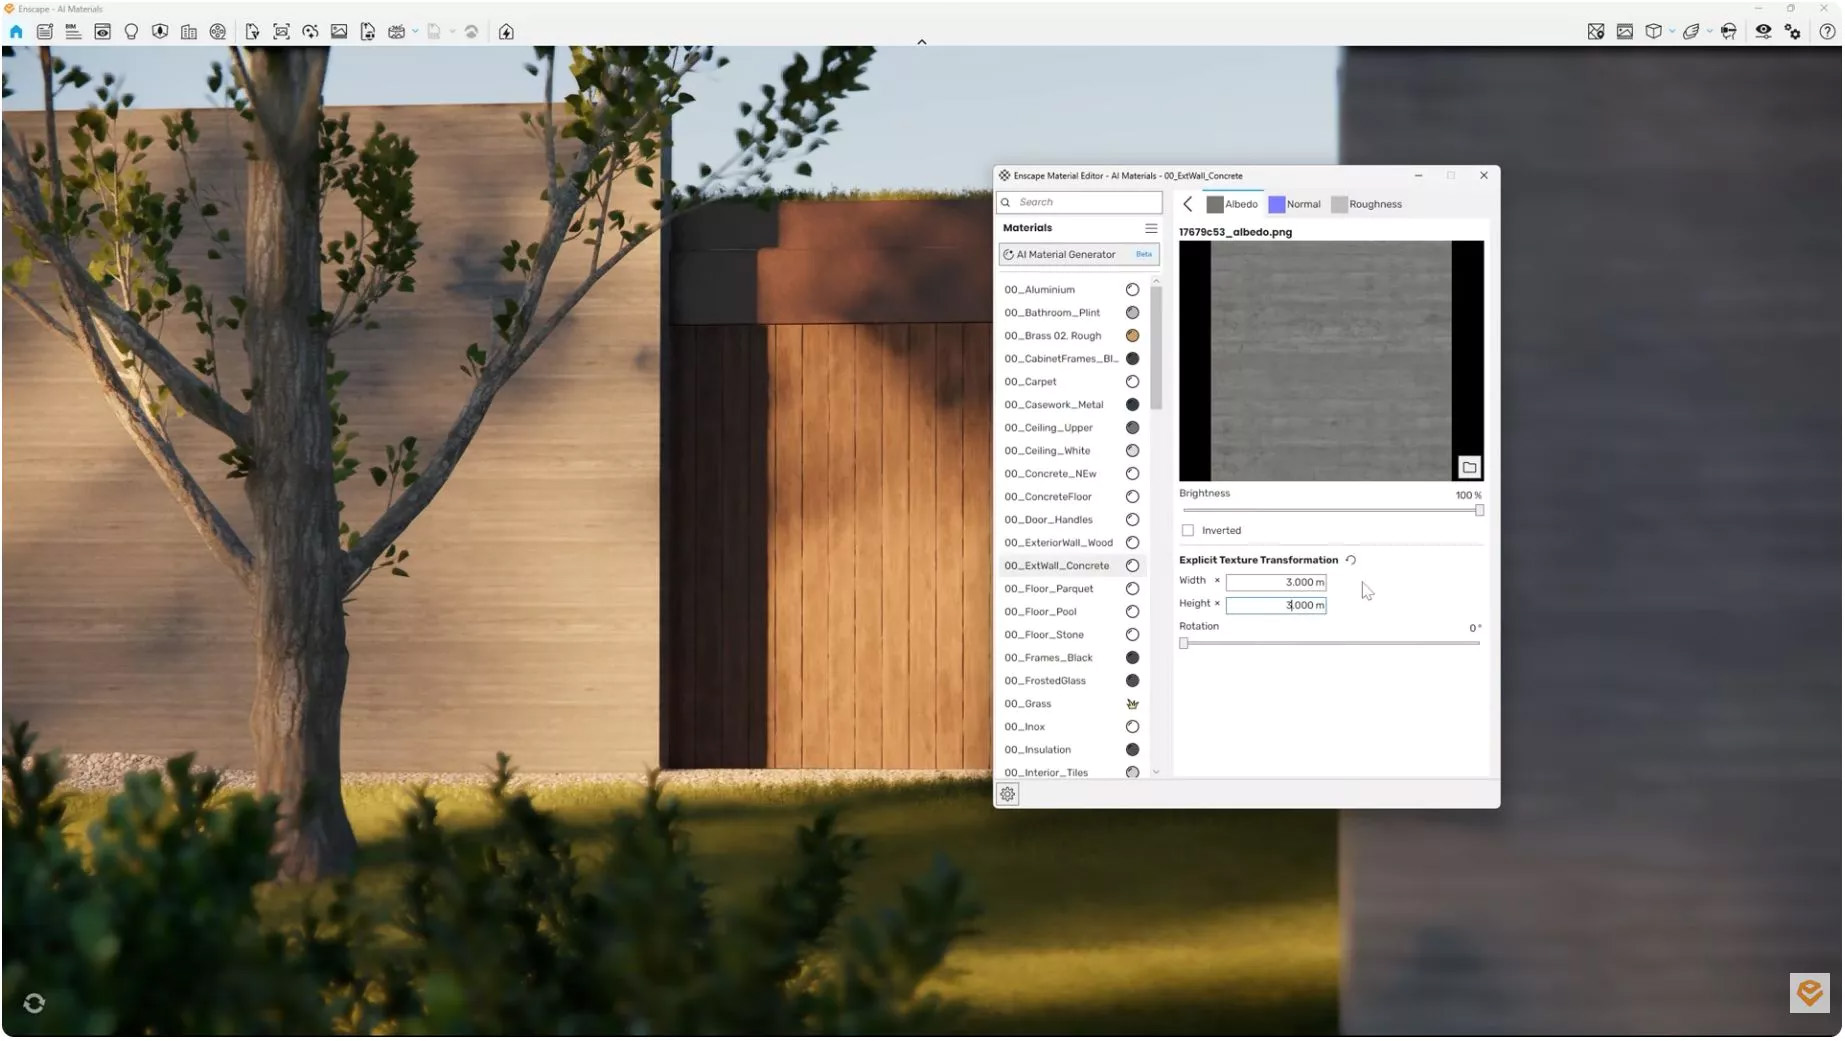The image size is (1845, 1041).
Task: Select the 00_FrostedGlass material
Action: (1072, 681)
